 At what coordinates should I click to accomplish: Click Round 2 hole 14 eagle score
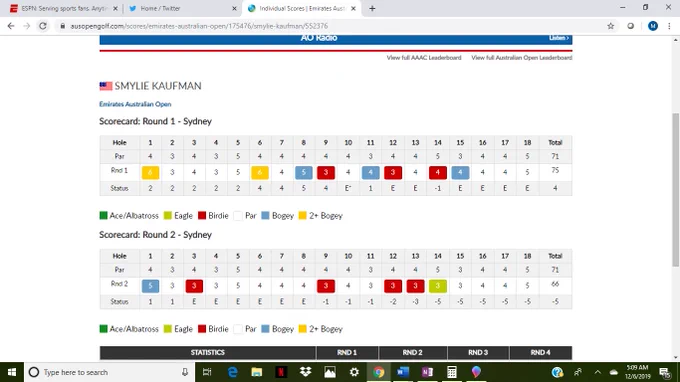438,286
